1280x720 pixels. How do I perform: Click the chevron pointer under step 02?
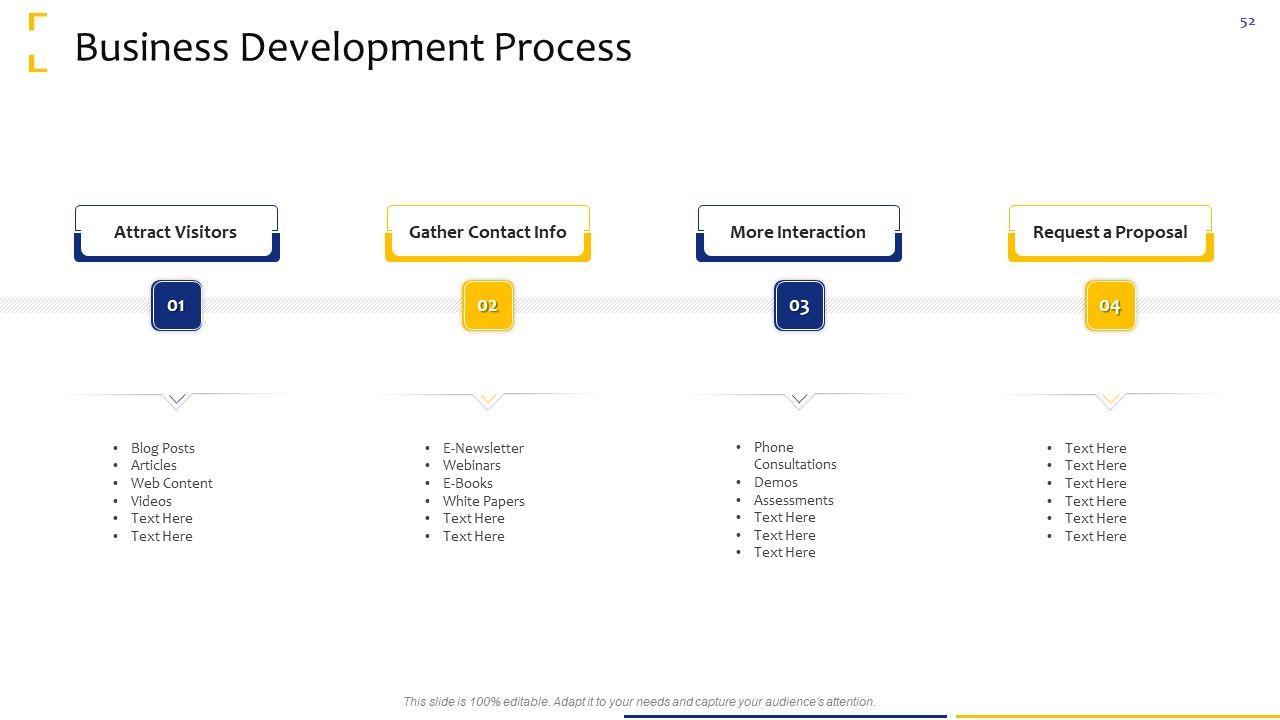click(488, 401)
